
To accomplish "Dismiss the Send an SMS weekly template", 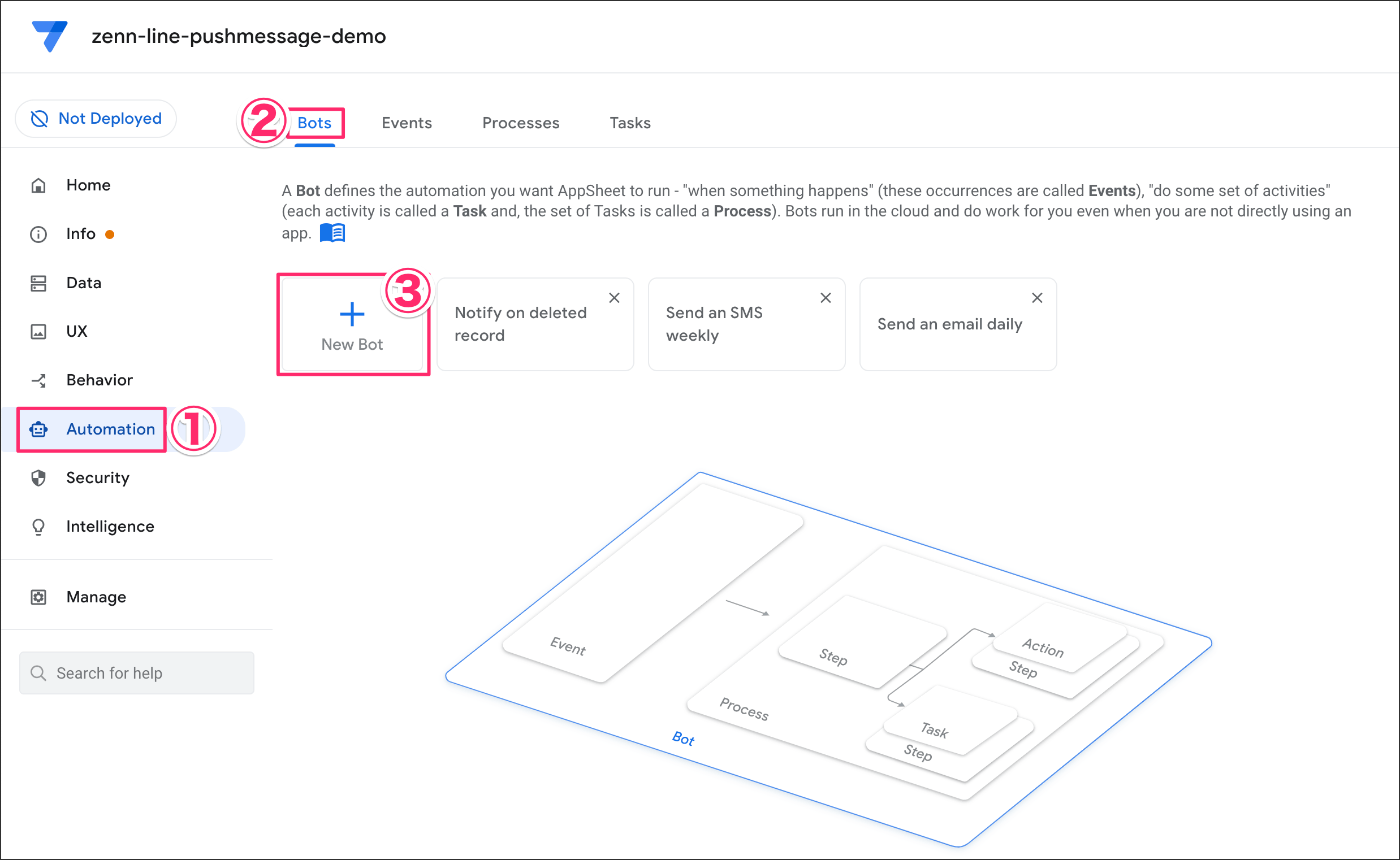I will coord(825,297).
